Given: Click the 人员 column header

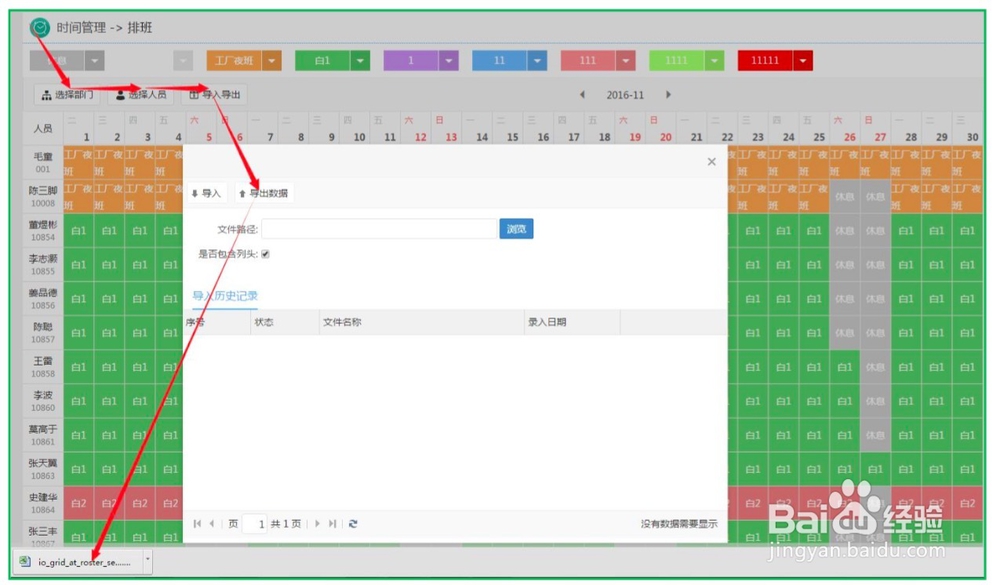Looking at the screenshot, I should (43, 129).
